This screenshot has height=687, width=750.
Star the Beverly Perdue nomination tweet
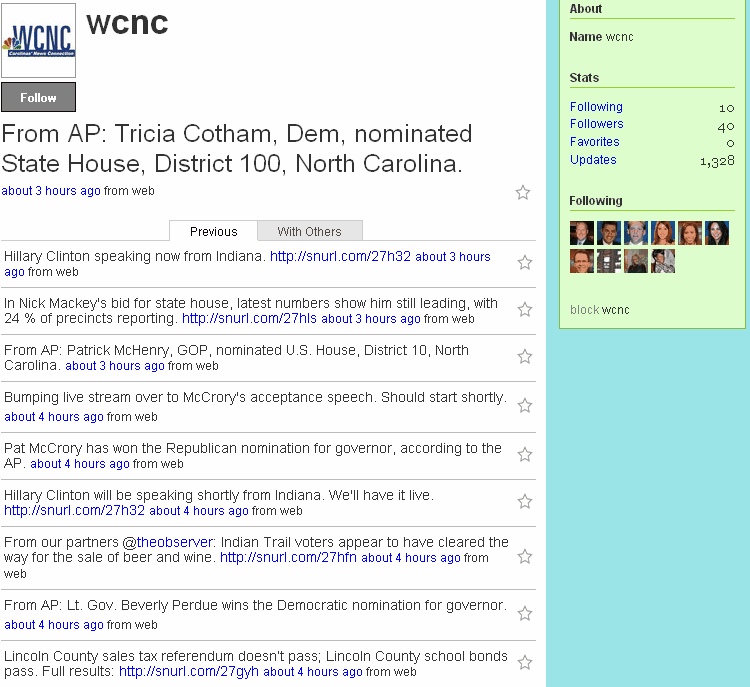[x=525, y=613]
